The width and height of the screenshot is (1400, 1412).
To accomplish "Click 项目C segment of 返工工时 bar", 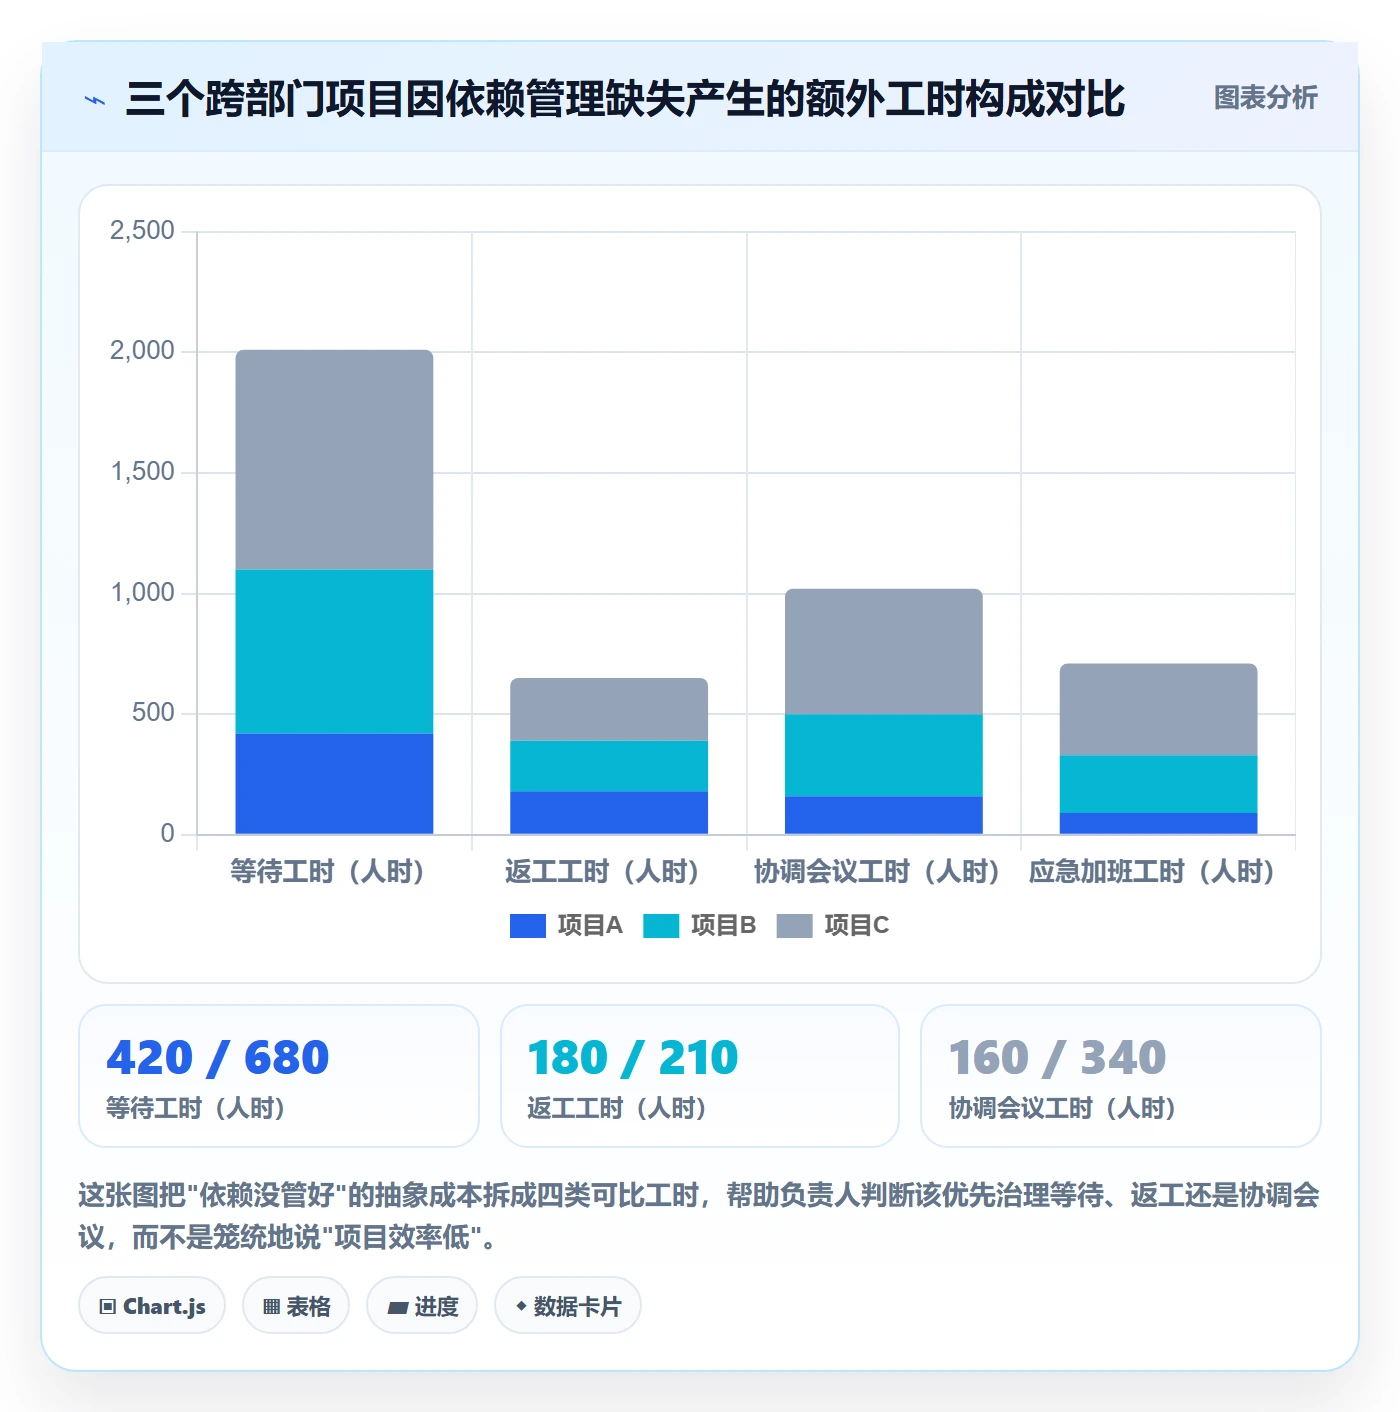I will (609, 709).
